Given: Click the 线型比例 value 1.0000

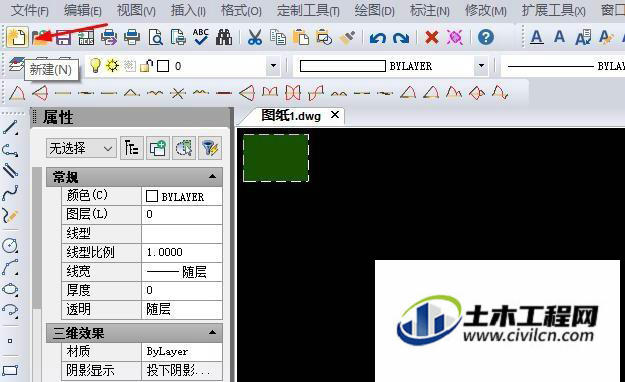Looking at the screenshot, I should tap(182, 252).
